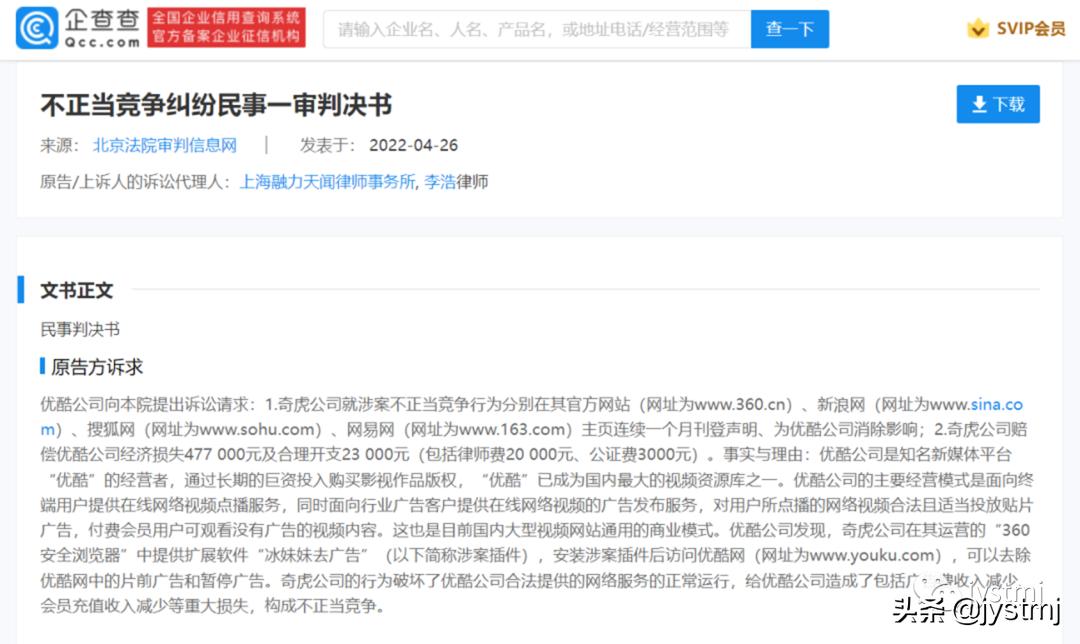This screenshot has width=1080, height=644.
Task: Click the red 全国企业信用查询系统 badge
Action: [x=227, y=28]
